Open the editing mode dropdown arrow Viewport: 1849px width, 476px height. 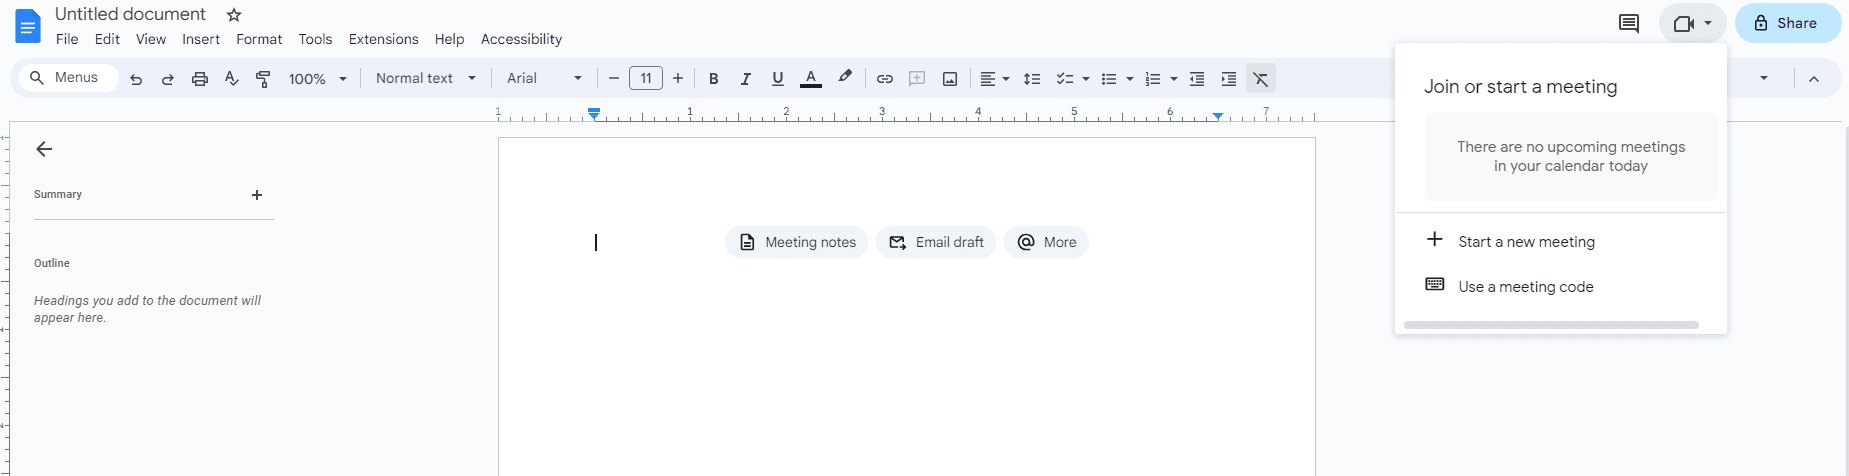(x=1764, y=78)
